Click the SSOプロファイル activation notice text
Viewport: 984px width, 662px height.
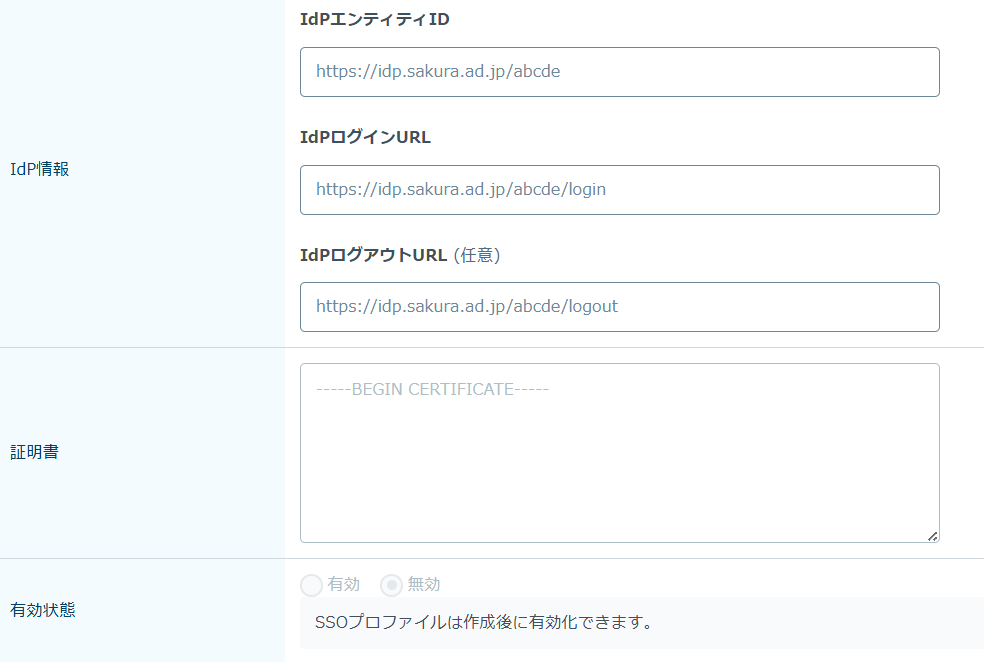pyautogui.click(x=483, y=623)
